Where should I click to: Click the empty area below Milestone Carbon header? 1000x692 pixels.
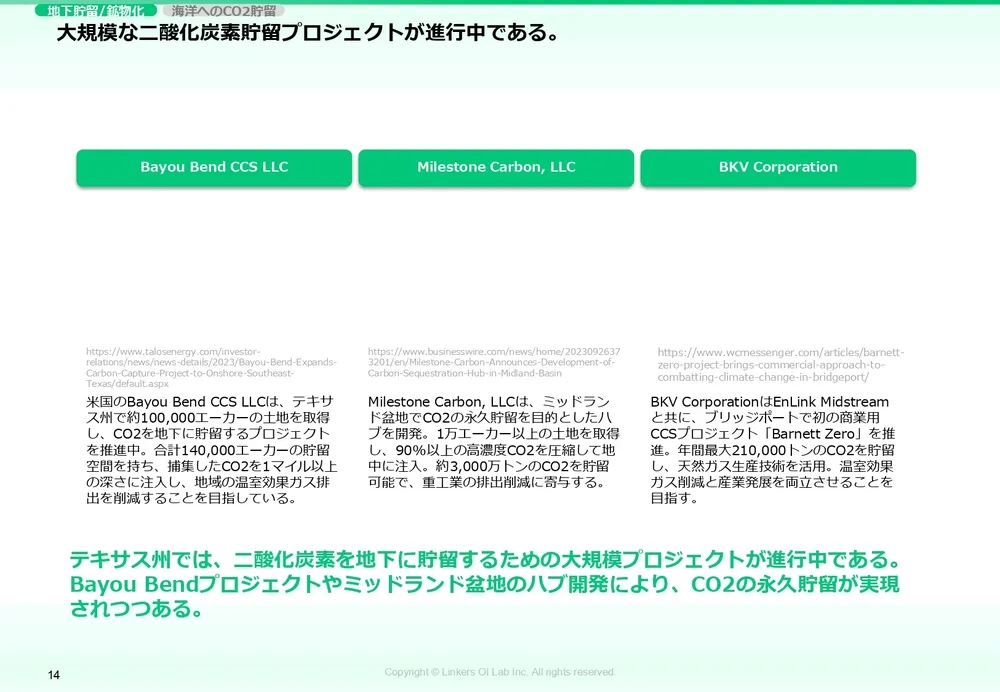pyautogui.click(x=496, y=265)
